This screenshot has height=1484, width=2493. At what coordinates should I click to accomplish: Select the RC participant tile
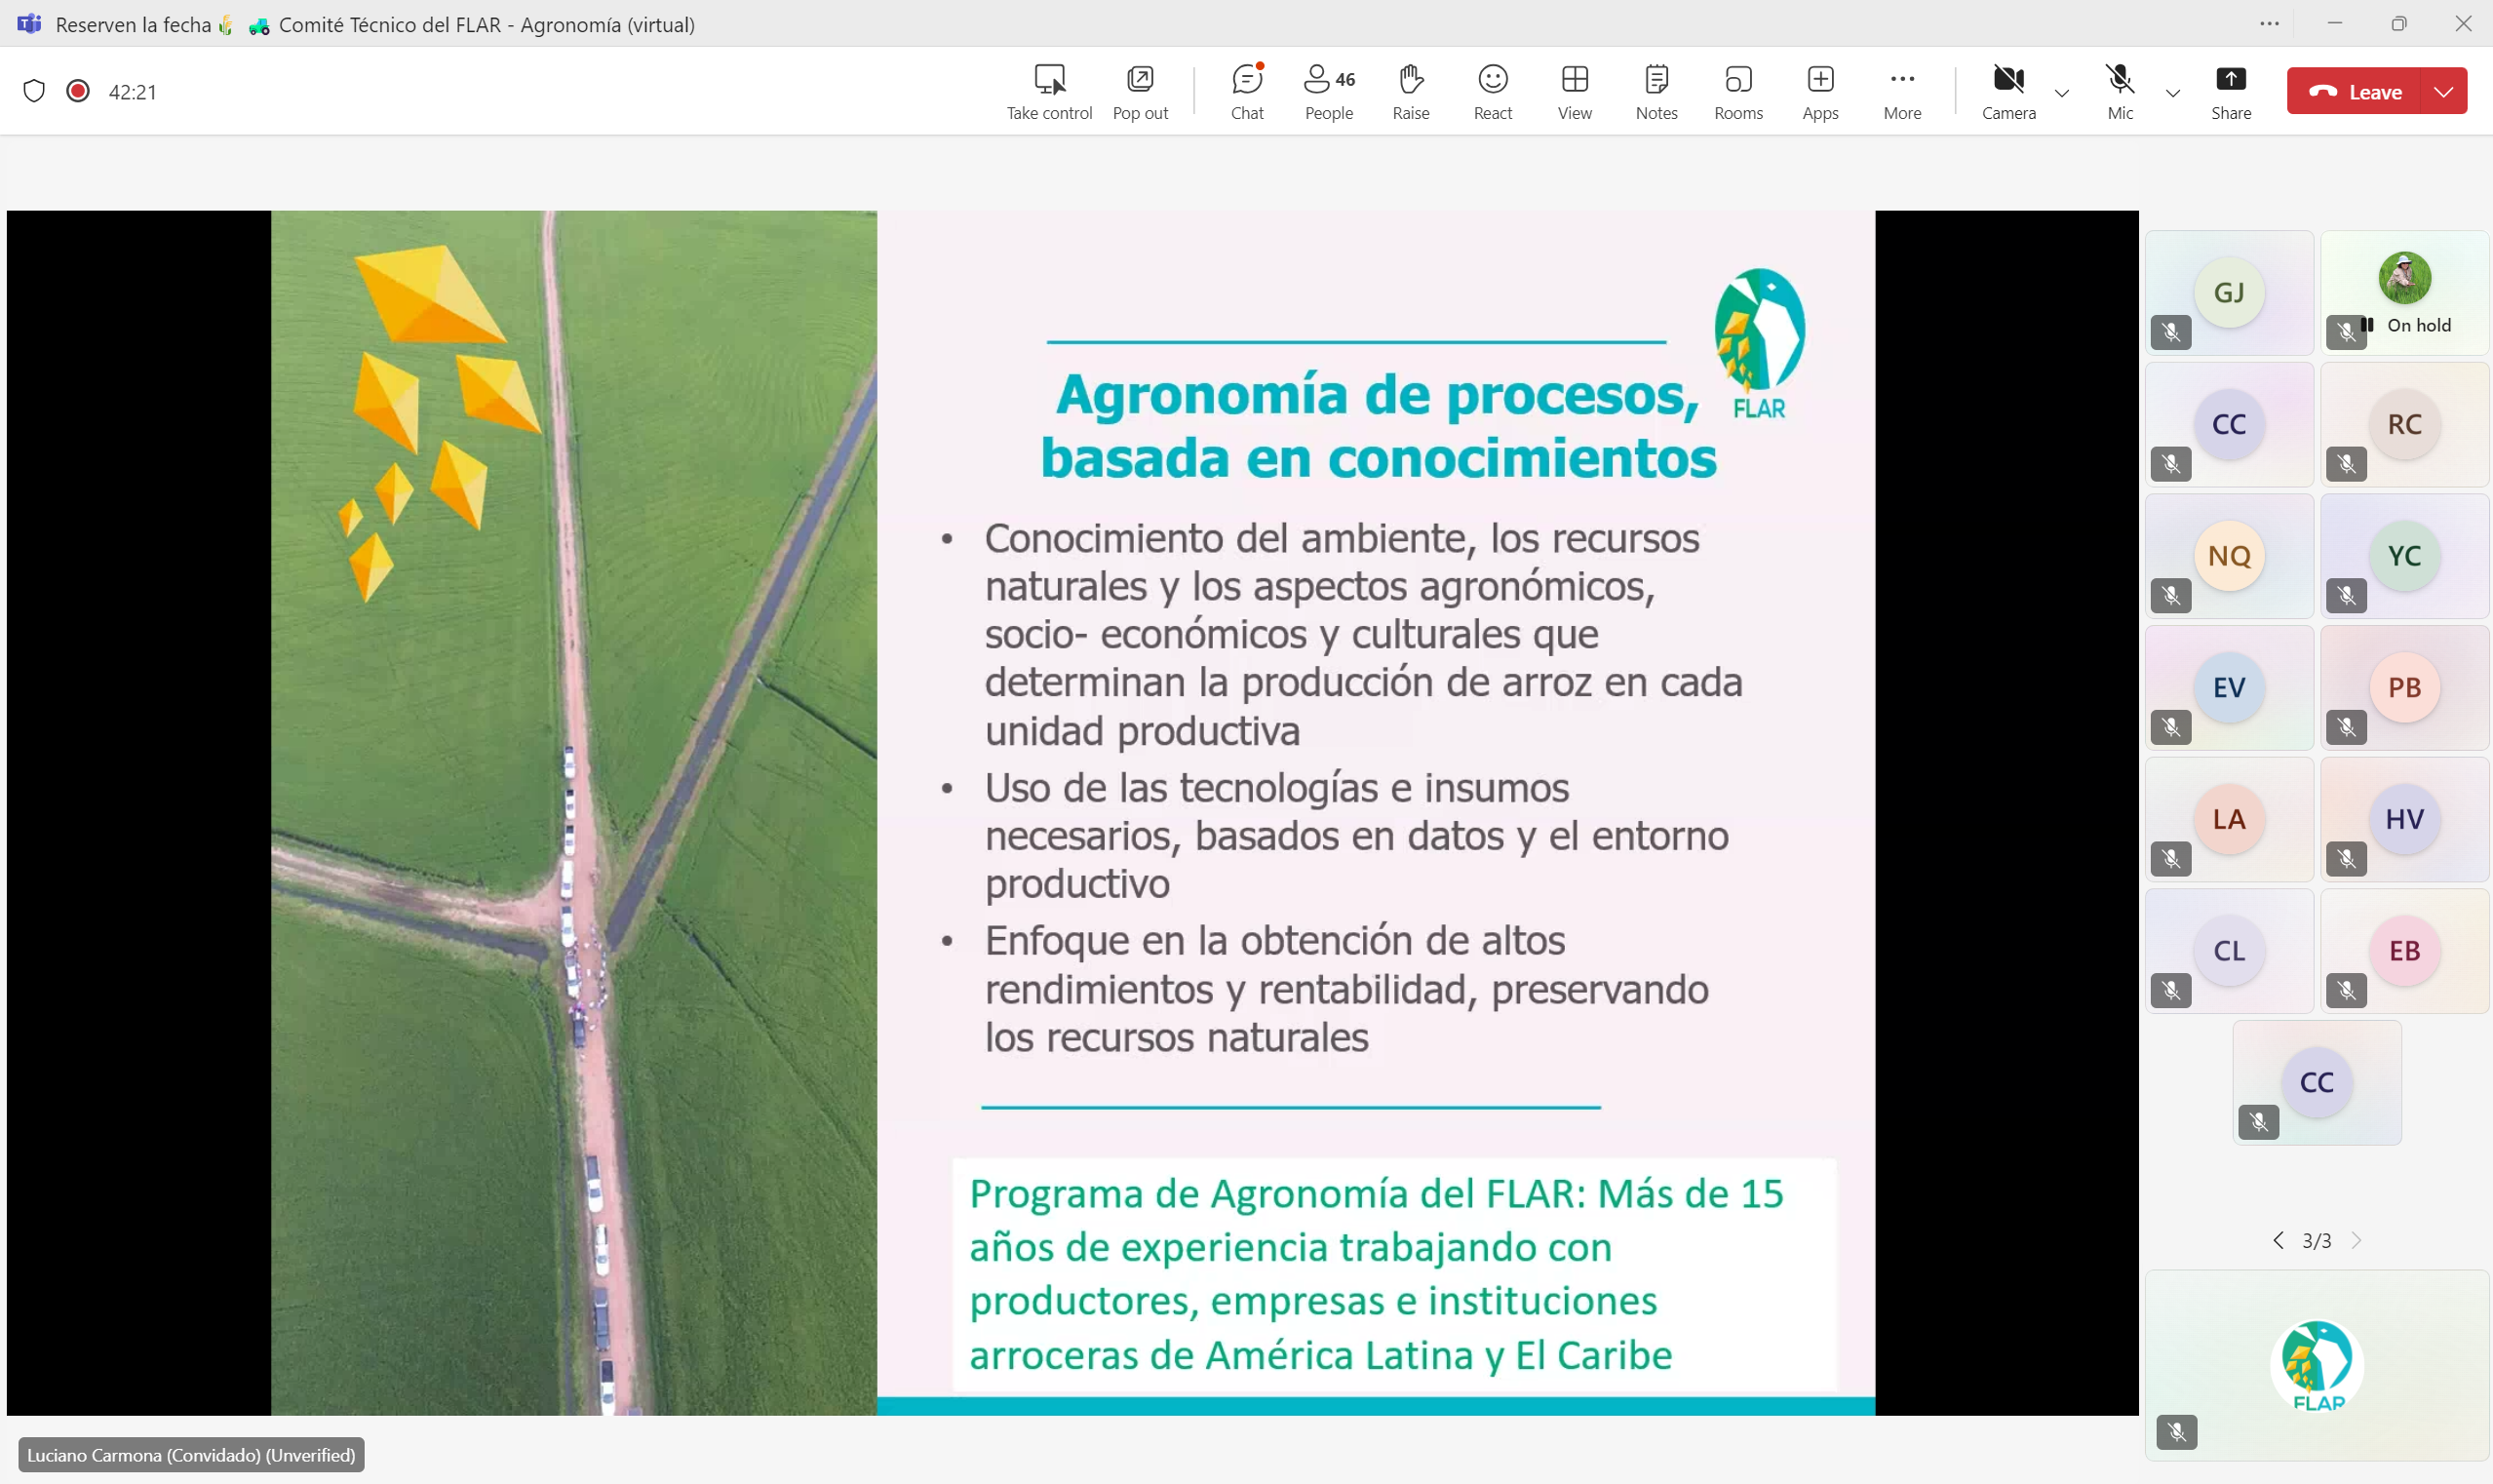[2404, 425]
